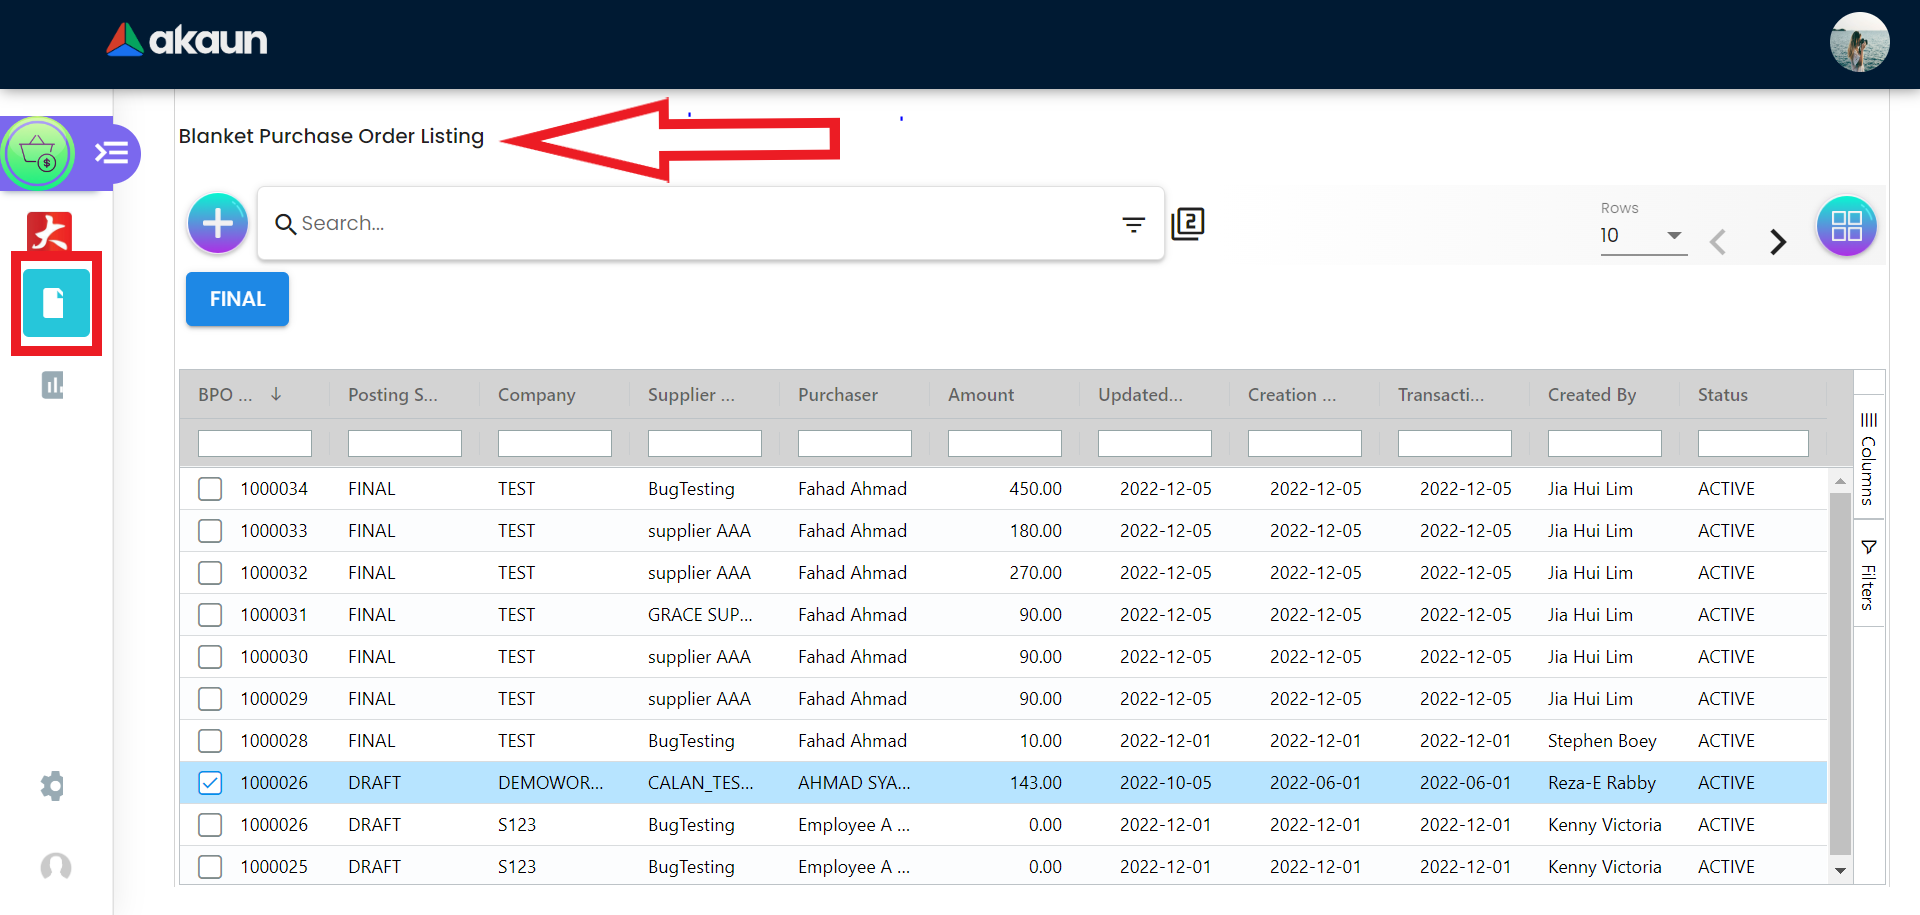Open the Filters side panel tab
Viewport: 1920px width, 915px height.
pyautogui.click(x=1868, y=574)
